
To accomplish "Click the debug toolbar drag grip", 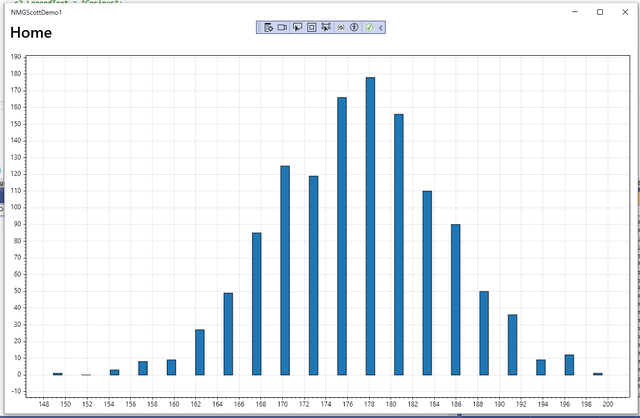I will [260, 27].
